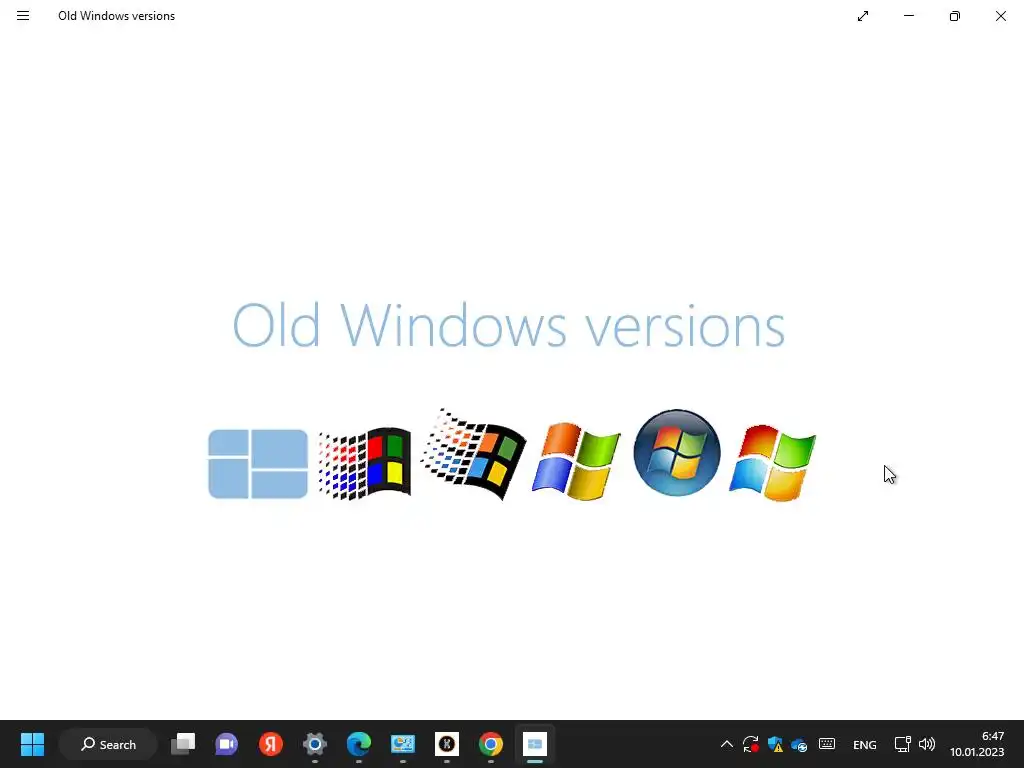
Task: Open the Windows Start menu
Action: click(x=32, y=744)
